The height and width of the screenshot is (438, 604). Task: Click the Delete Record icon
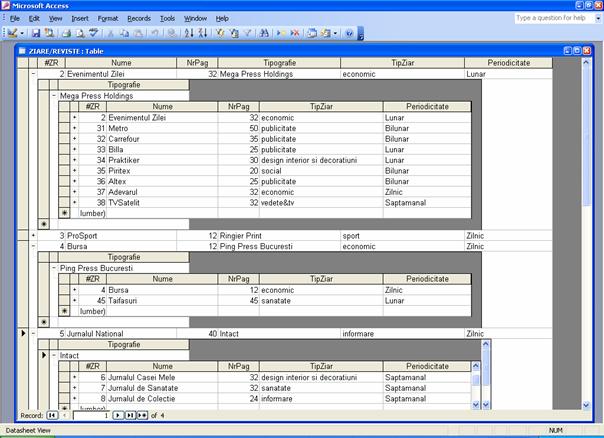click(294, 33)
